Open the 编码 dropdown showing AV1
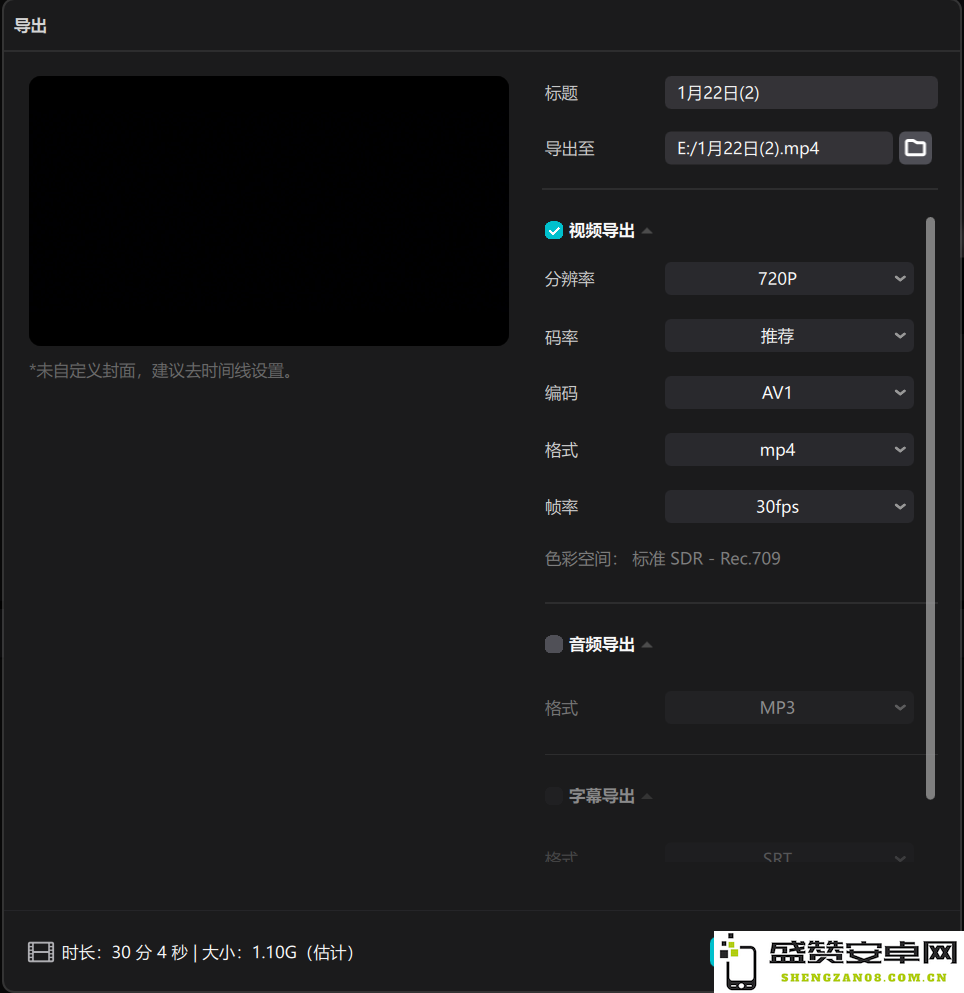This screenshot has height=993, width=964. [789, 393]
